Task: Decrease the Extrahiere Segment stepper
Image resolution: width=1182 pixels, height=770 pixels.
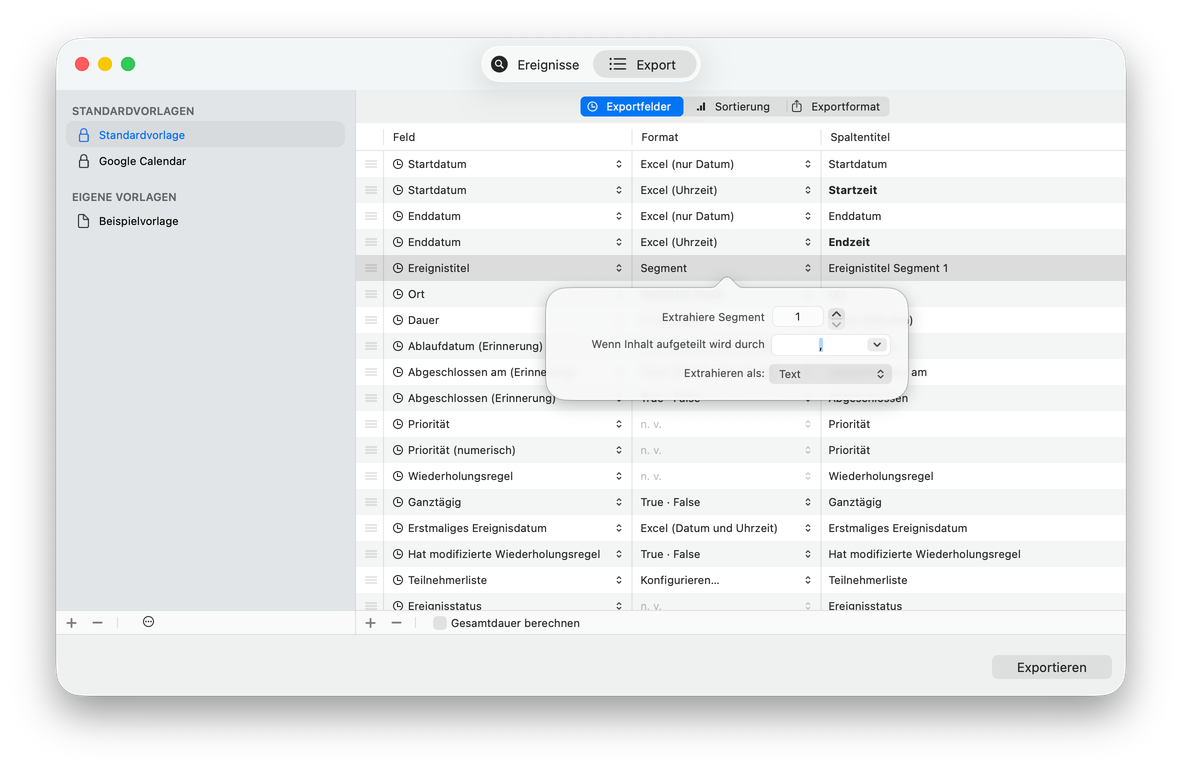Action: [x=836, y=324]
